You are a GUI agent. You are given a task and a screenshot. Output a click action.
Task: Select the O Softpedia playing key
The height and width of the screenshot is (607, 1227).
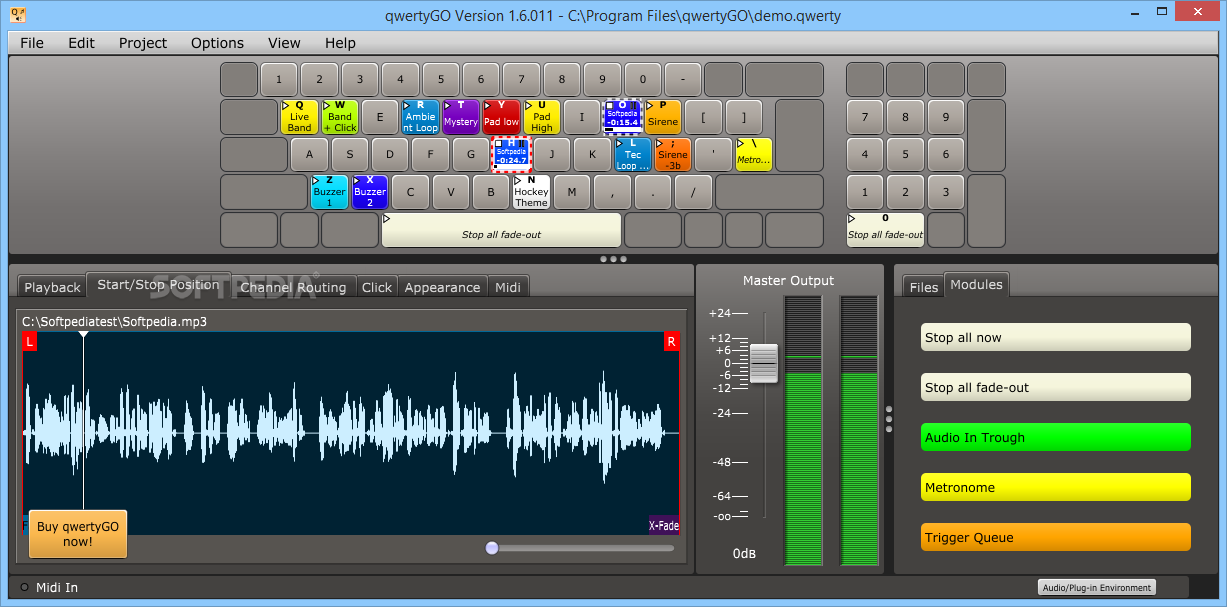(622, 117)
